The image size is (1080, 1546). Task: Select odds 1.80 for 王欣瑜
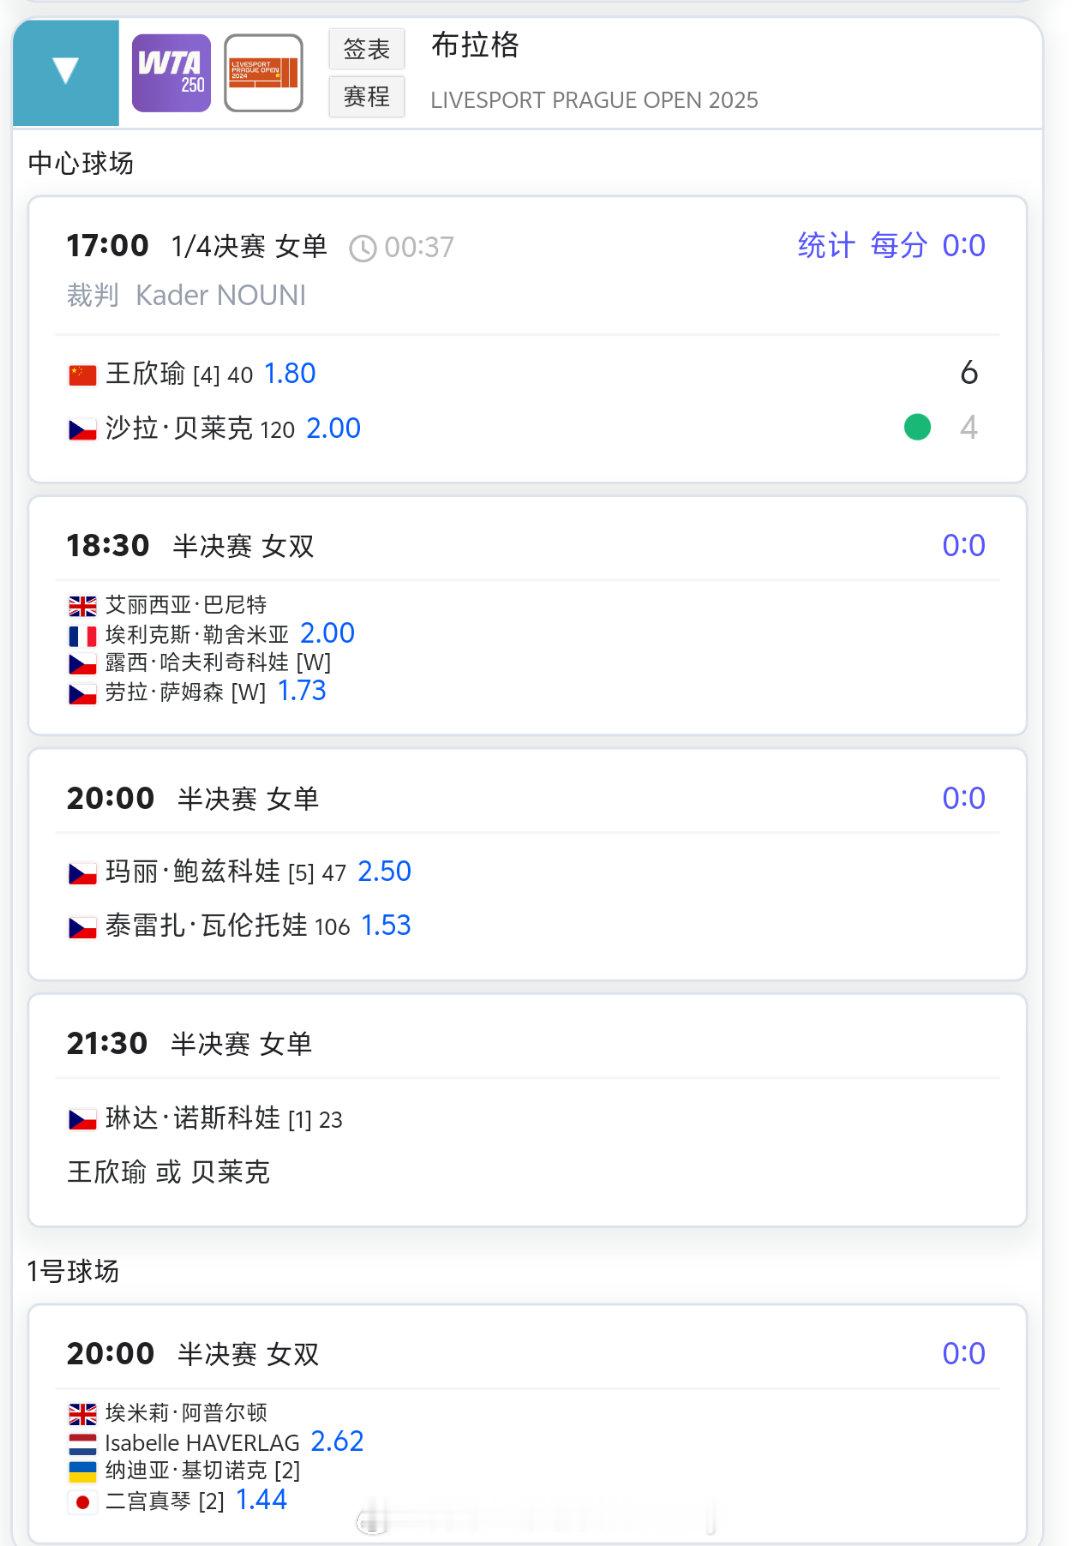click(x=290, y=373)
